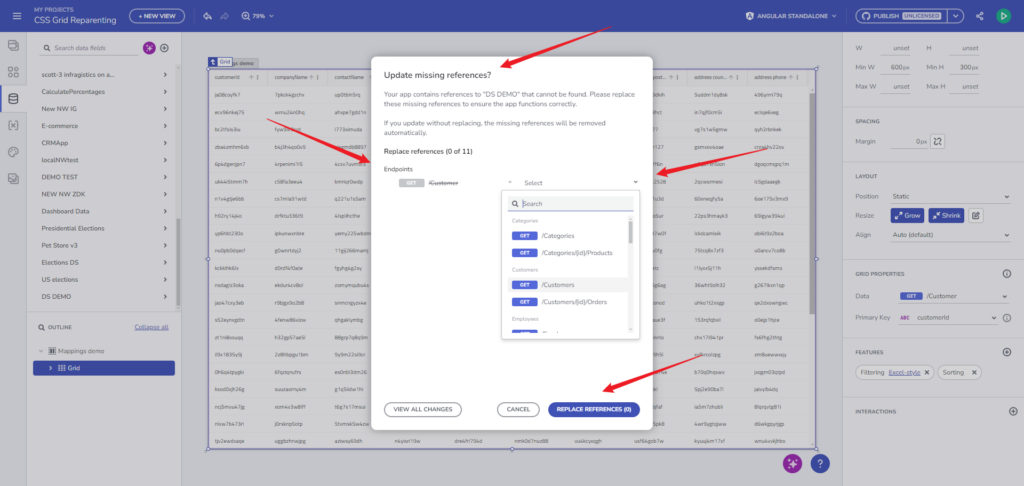Click the green preview play button
The image size is (1024, 486).
click(1003, 16)
